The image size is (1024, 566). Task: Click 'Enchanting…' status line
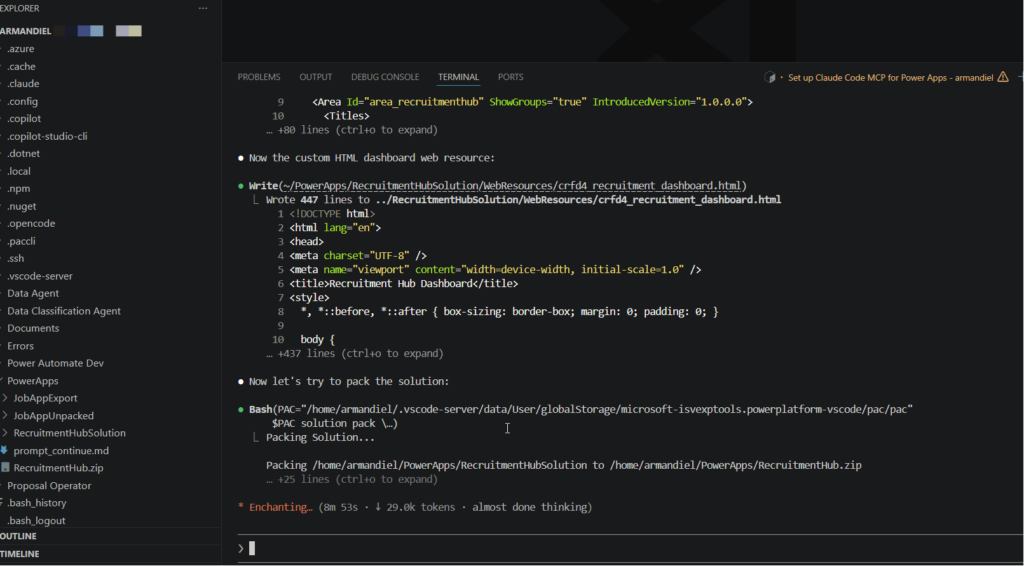click(x=415, y=507)
